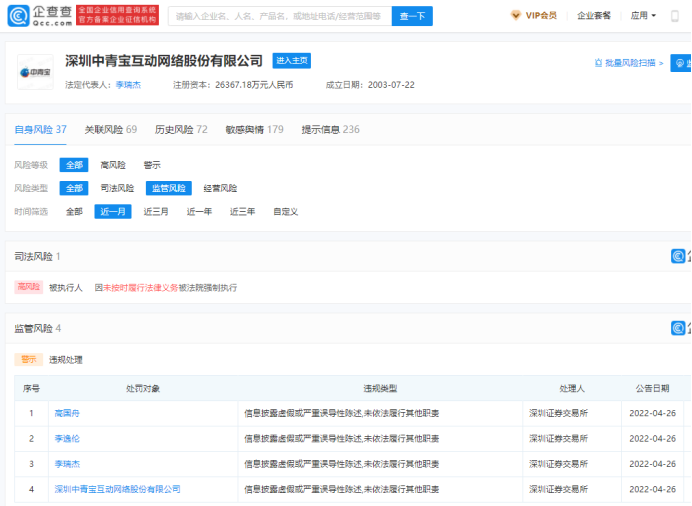Click 违规处理 entry label

(x=66, y=360)
